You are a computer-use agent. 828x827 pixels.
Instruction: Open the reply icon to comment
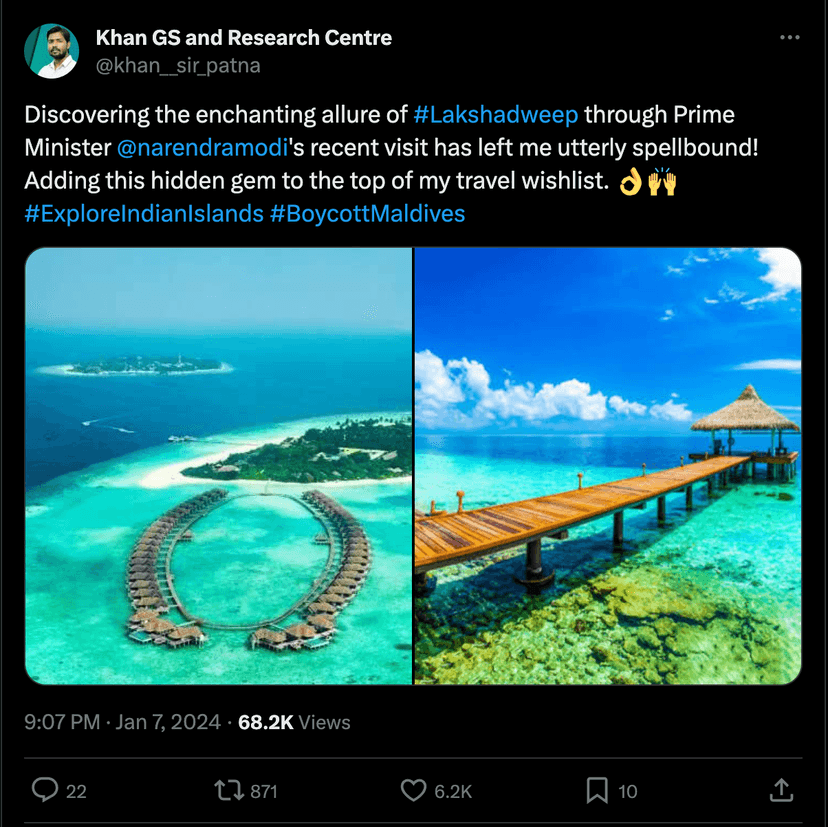point(44,791)
